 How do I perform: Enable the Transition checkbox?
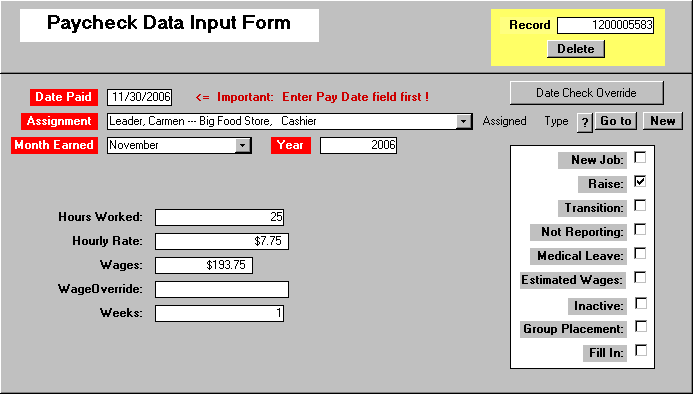click(x=640, y=205)
